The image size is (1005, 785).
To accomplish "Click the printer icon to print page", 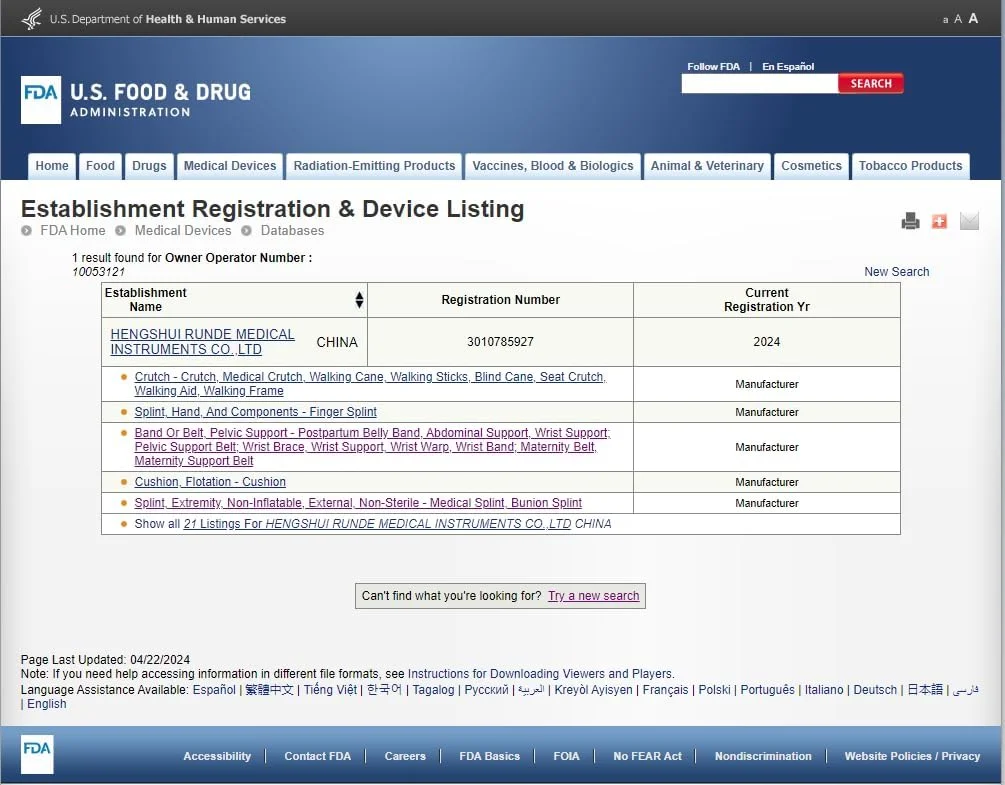I will tap(910, 221).
